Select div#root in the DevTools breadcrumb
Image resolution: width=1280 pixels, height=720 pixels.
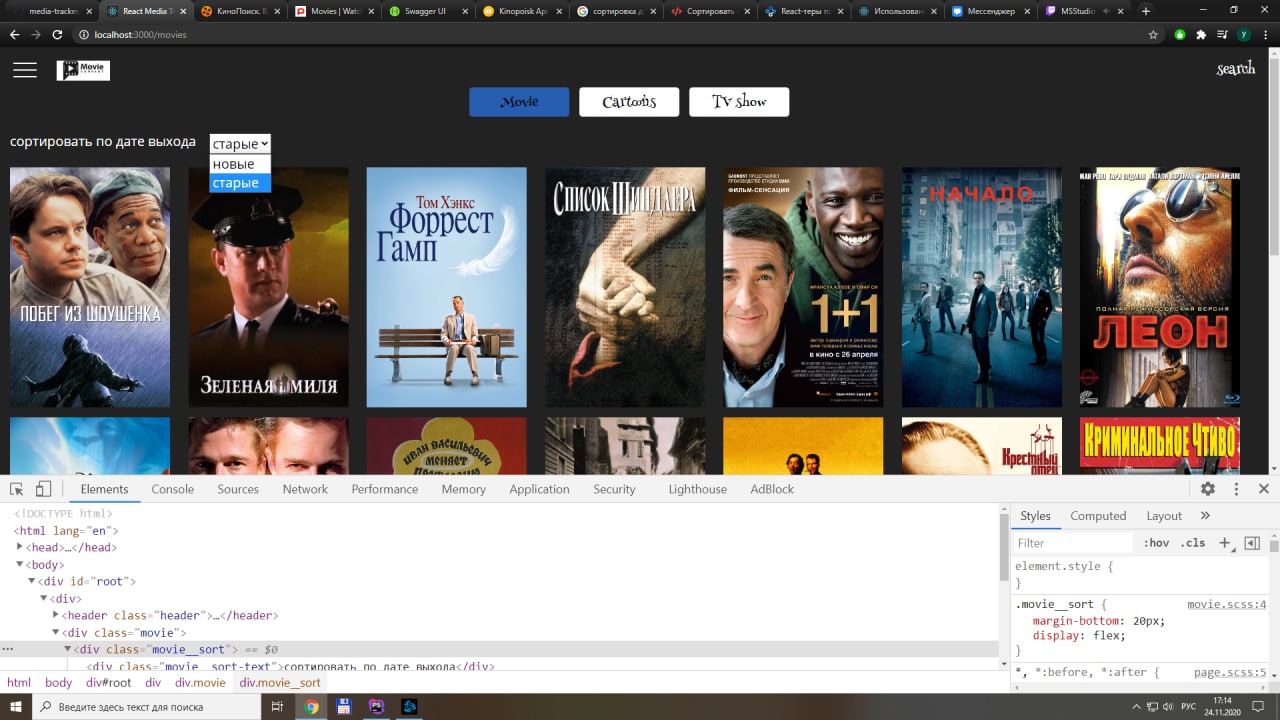tap(108, 683)
